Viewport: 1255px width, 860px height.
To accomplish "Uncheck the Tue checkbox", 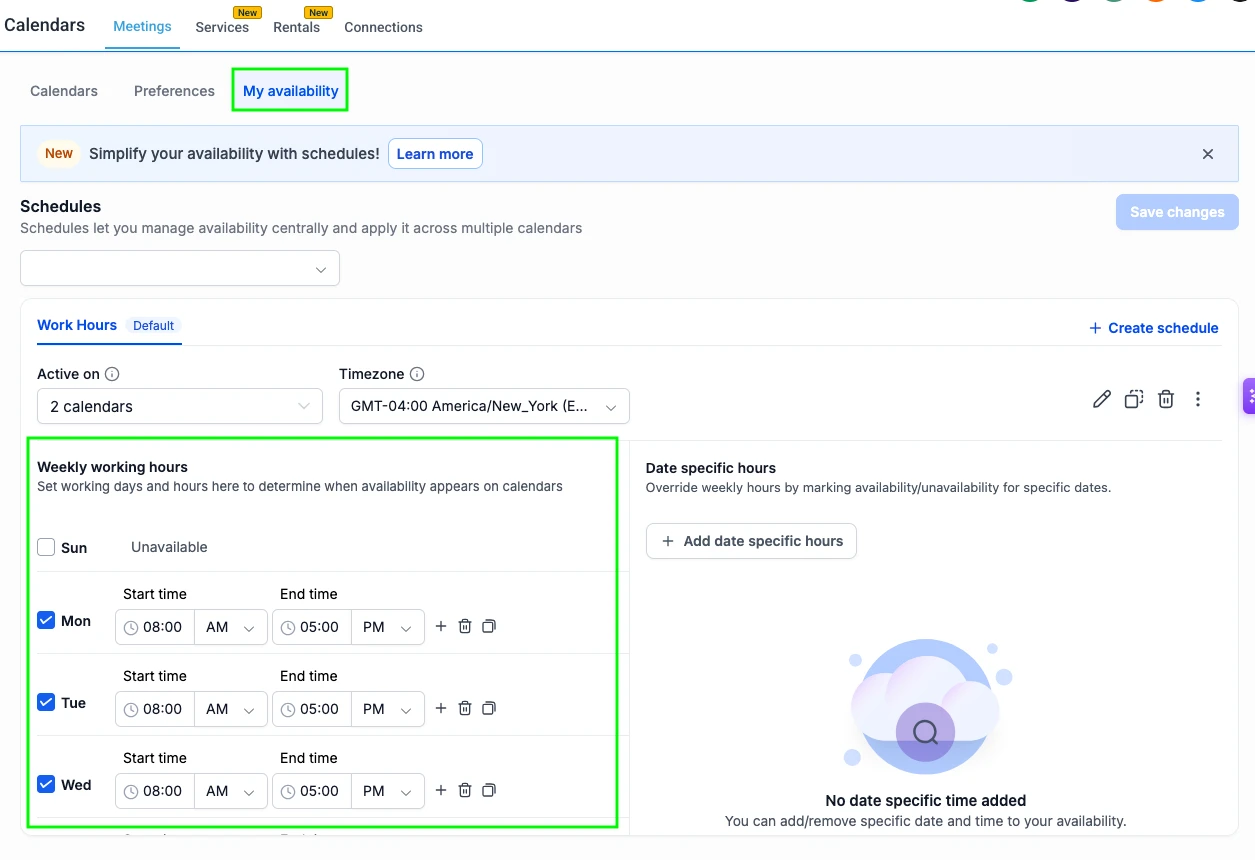I will 46,702.
